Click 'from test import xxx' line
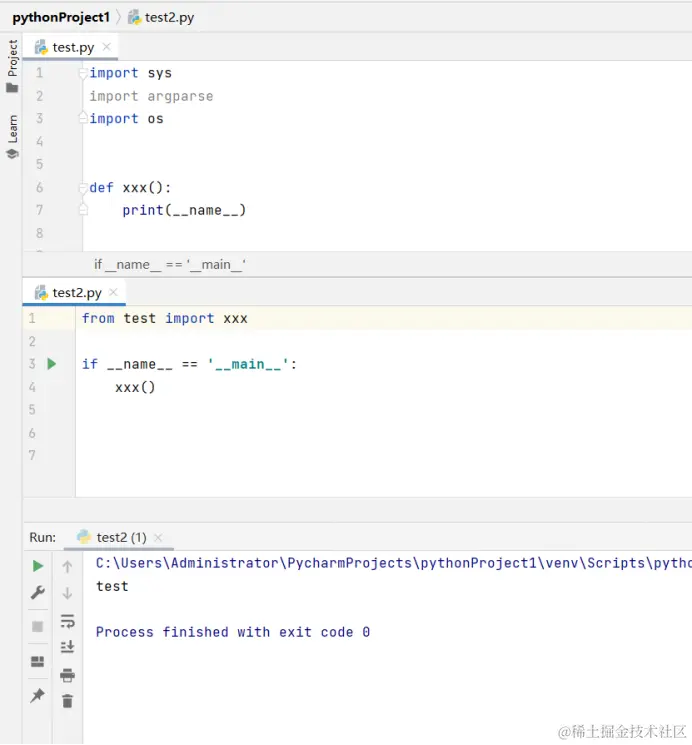692x745 pixels. [164, 318]
